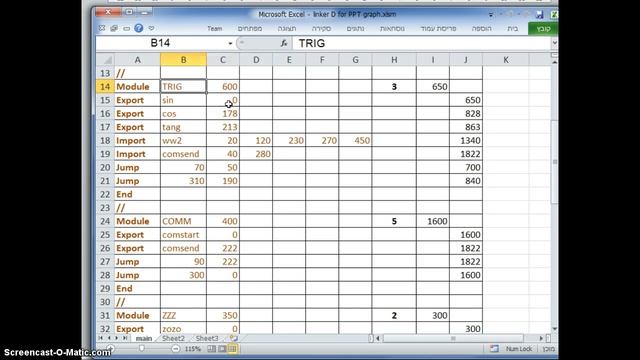
Task: Select the cell containing ZZZ
Action: click(183, 316)
